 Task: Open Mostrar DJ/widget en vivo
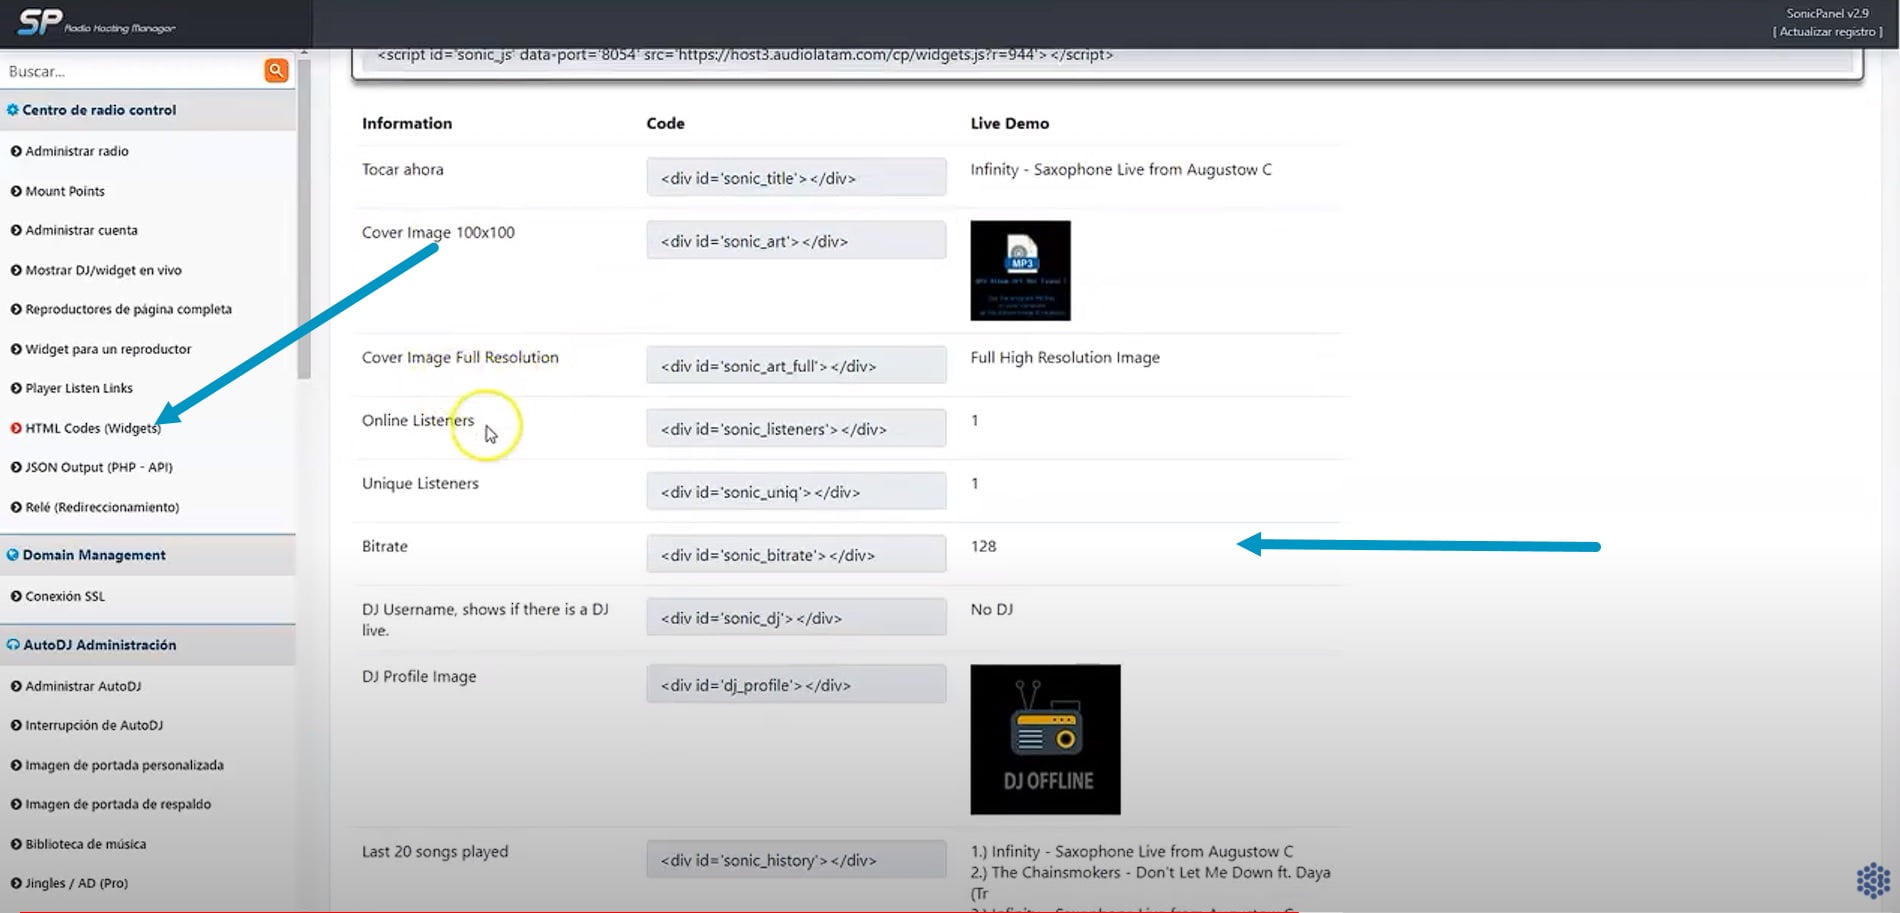[x=104, y=270]
